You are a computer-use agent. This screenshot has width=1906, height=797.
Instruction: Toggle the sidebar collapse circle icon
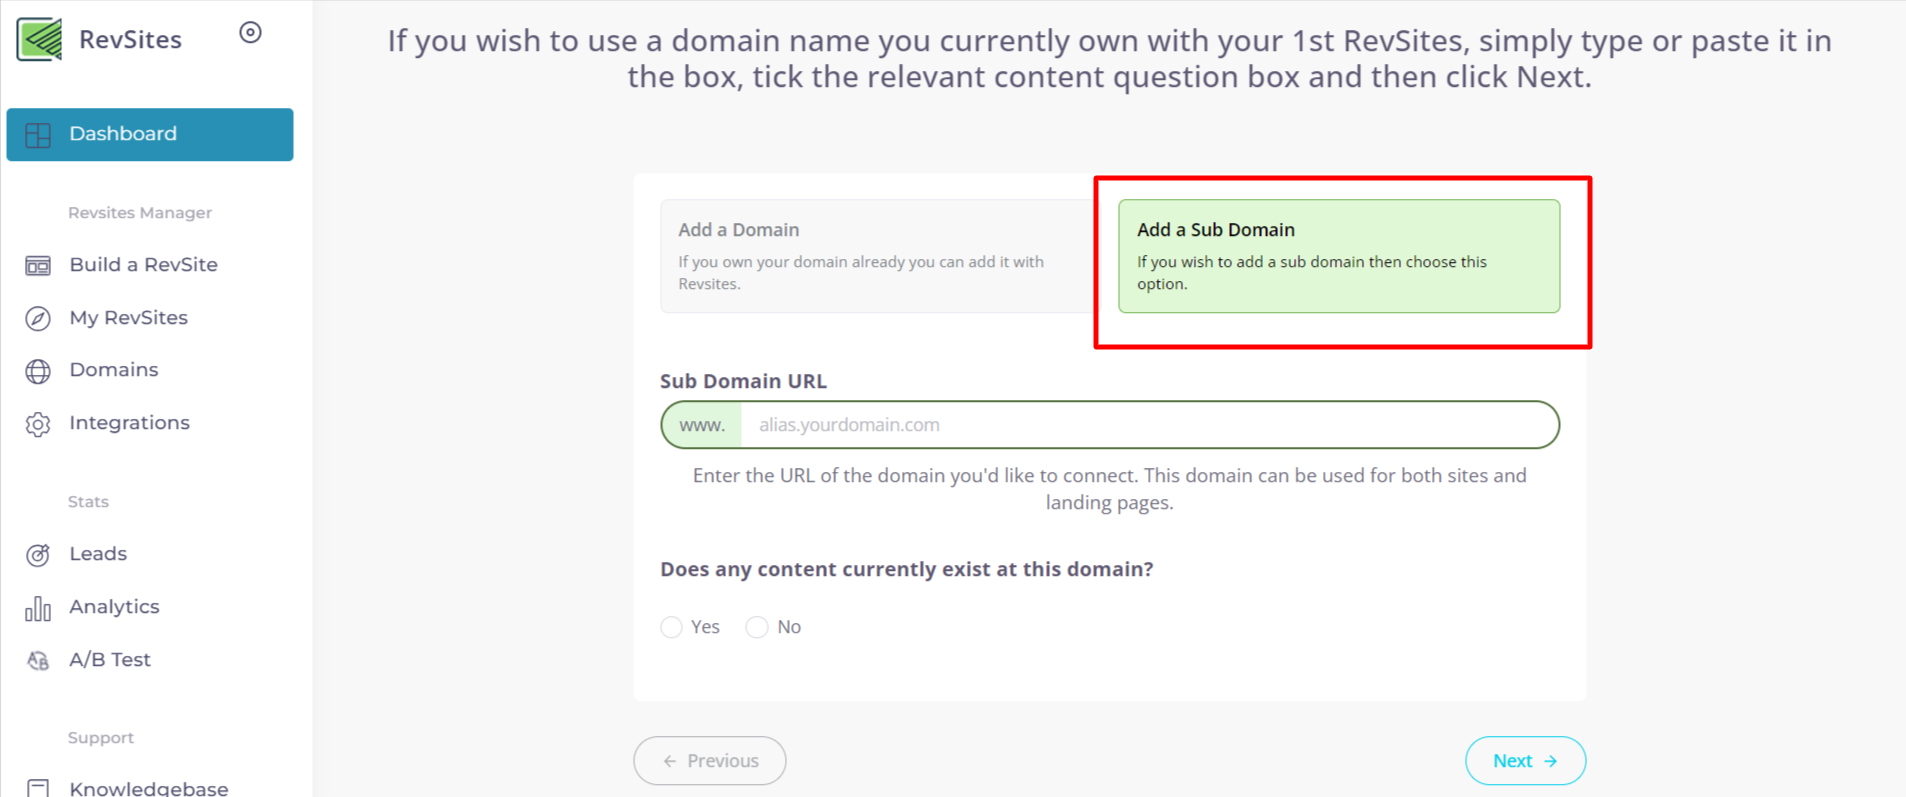tap(250, 33)
